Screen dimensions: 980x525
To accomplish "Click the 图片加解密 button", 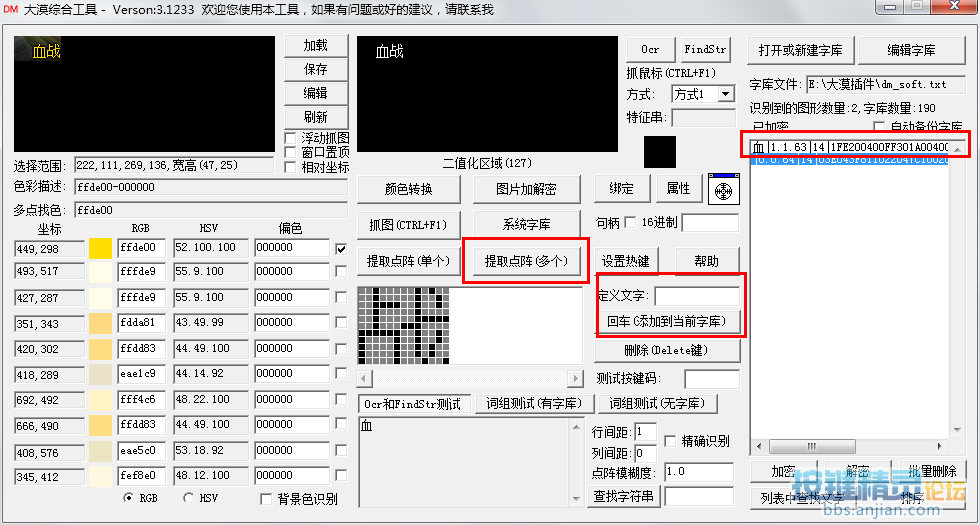I will pyautogui.click(x=526, y=189).
